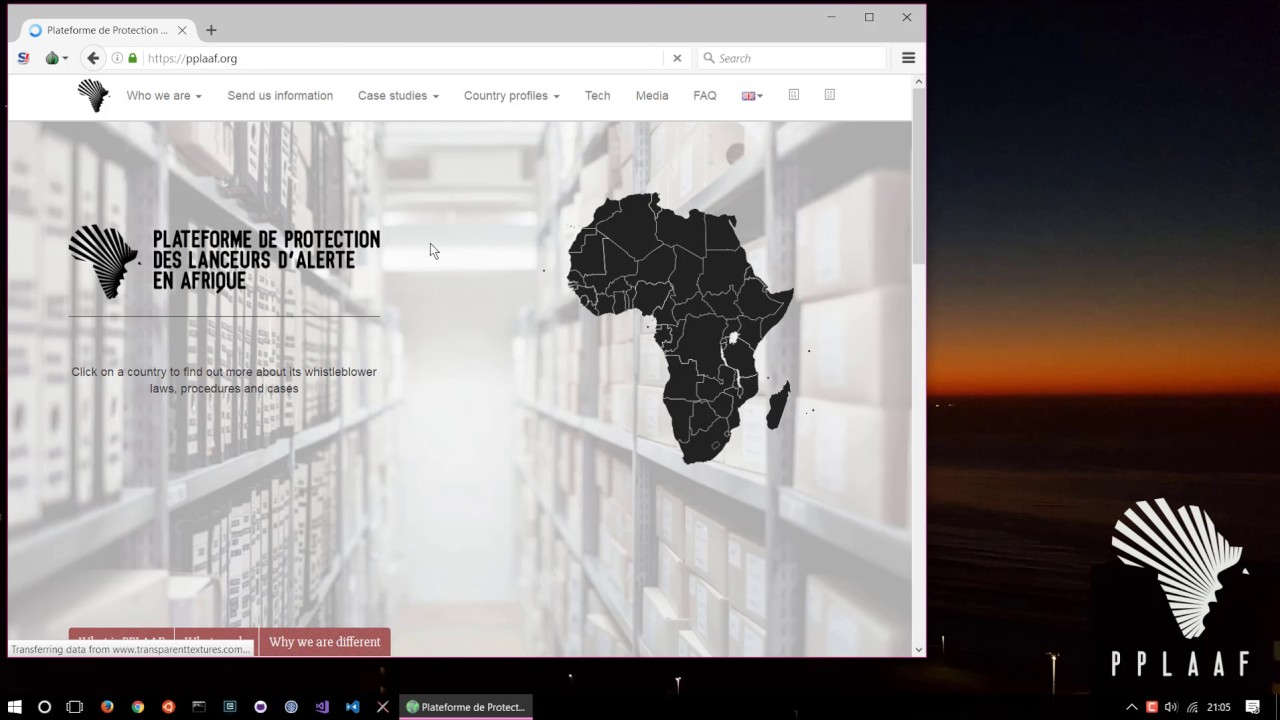The image size is (1280, 720).
Task: Click the site information (i) icon
Action: click(117, 58)
